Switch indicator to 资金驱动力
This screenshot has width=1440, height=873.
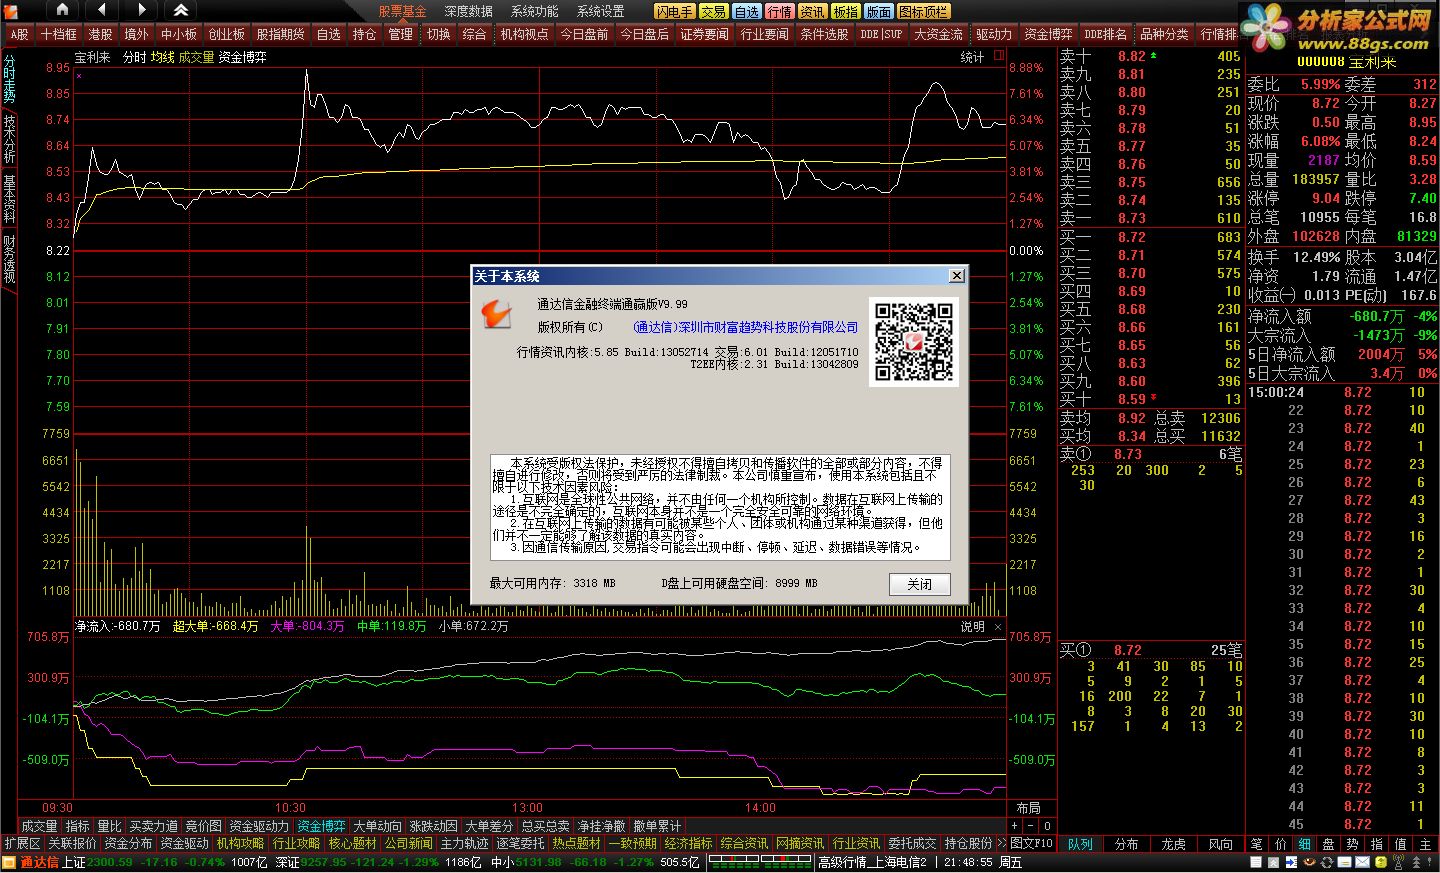258,826
